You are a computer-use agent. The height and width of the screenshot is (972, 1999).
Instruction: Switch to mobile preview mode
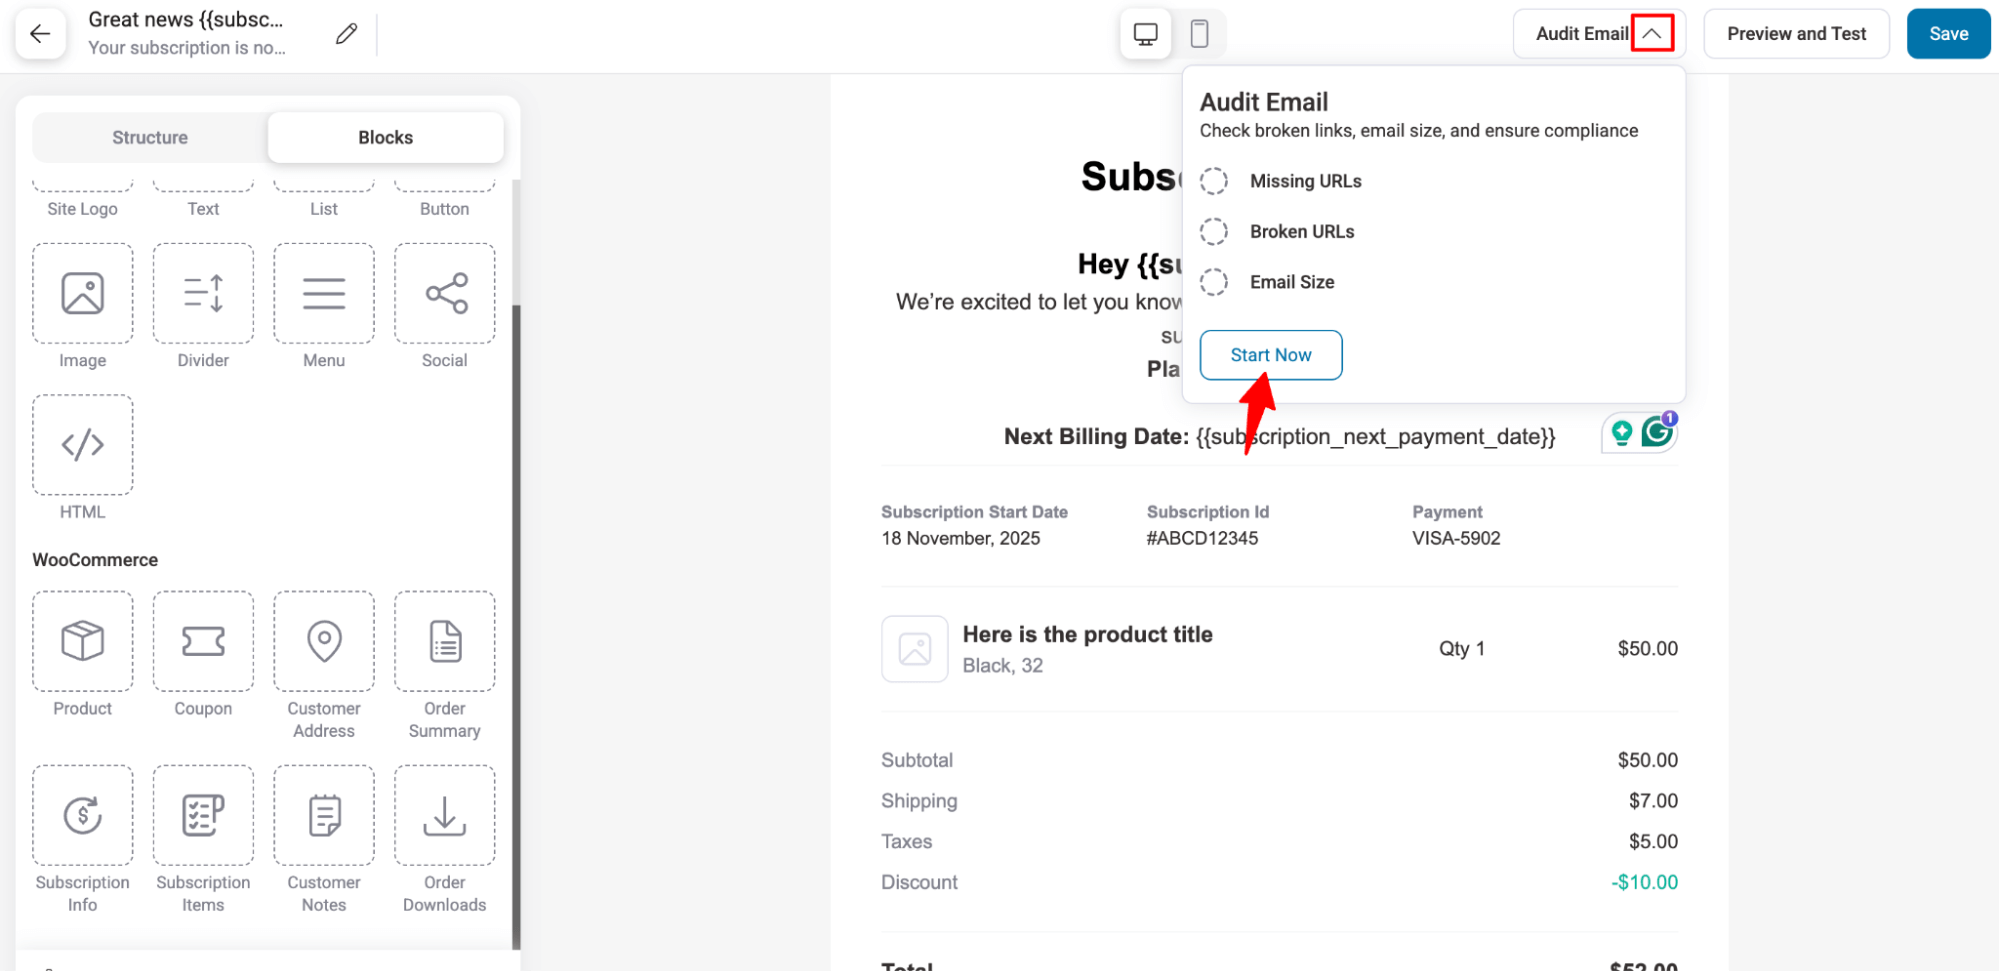tap(1199, 34)
